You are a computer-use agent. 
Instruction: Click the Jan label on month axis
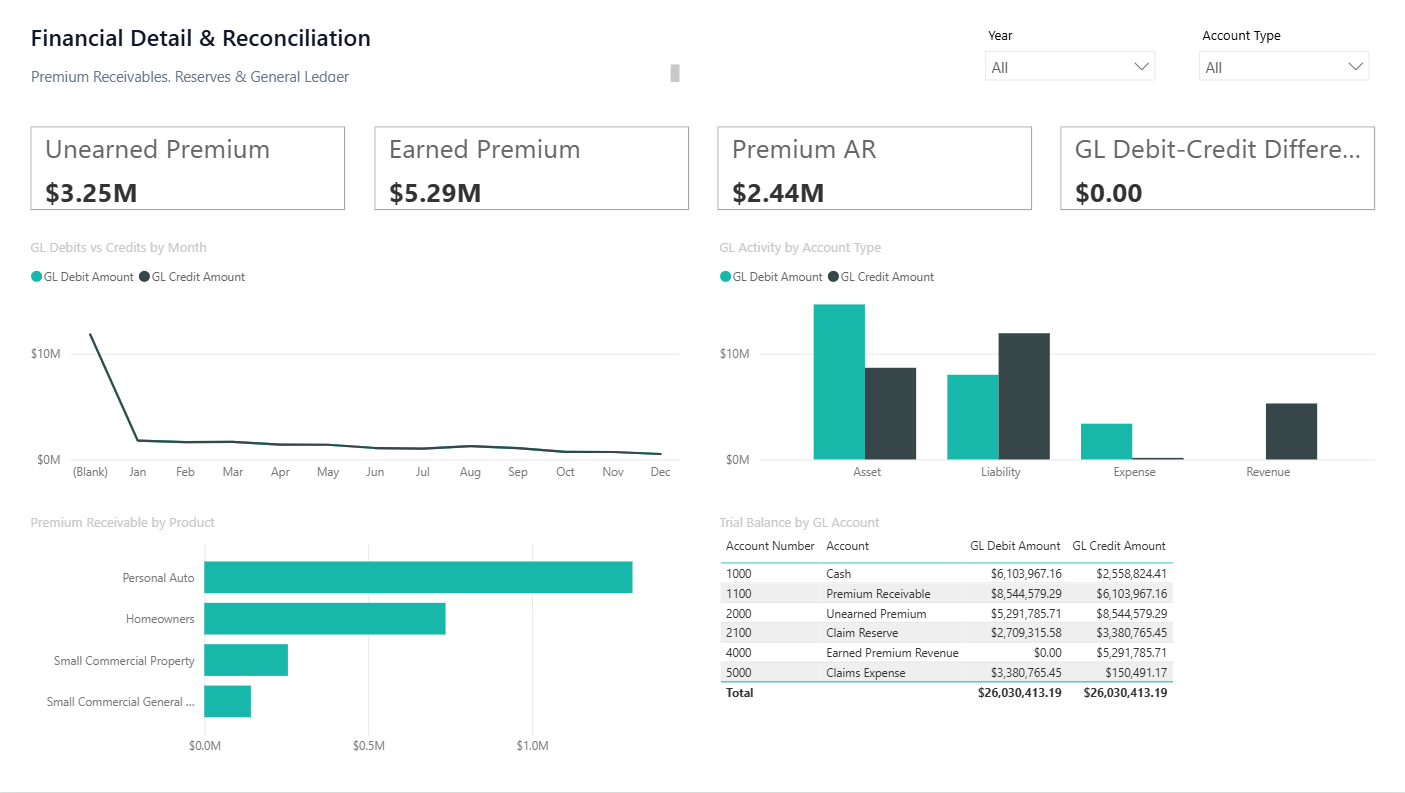[x=138, y=472]
